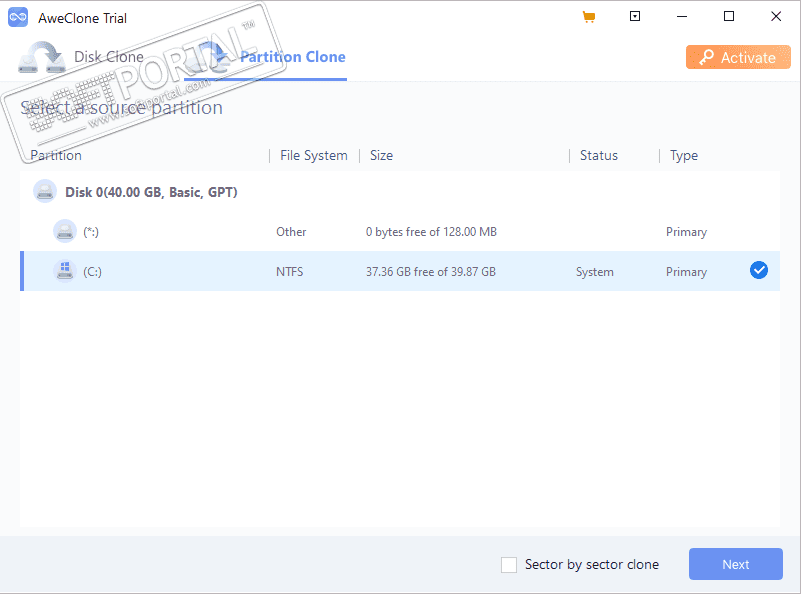Click the "Sector by sector clone" label
Screen dimensions: 801x594
[592, 564]
